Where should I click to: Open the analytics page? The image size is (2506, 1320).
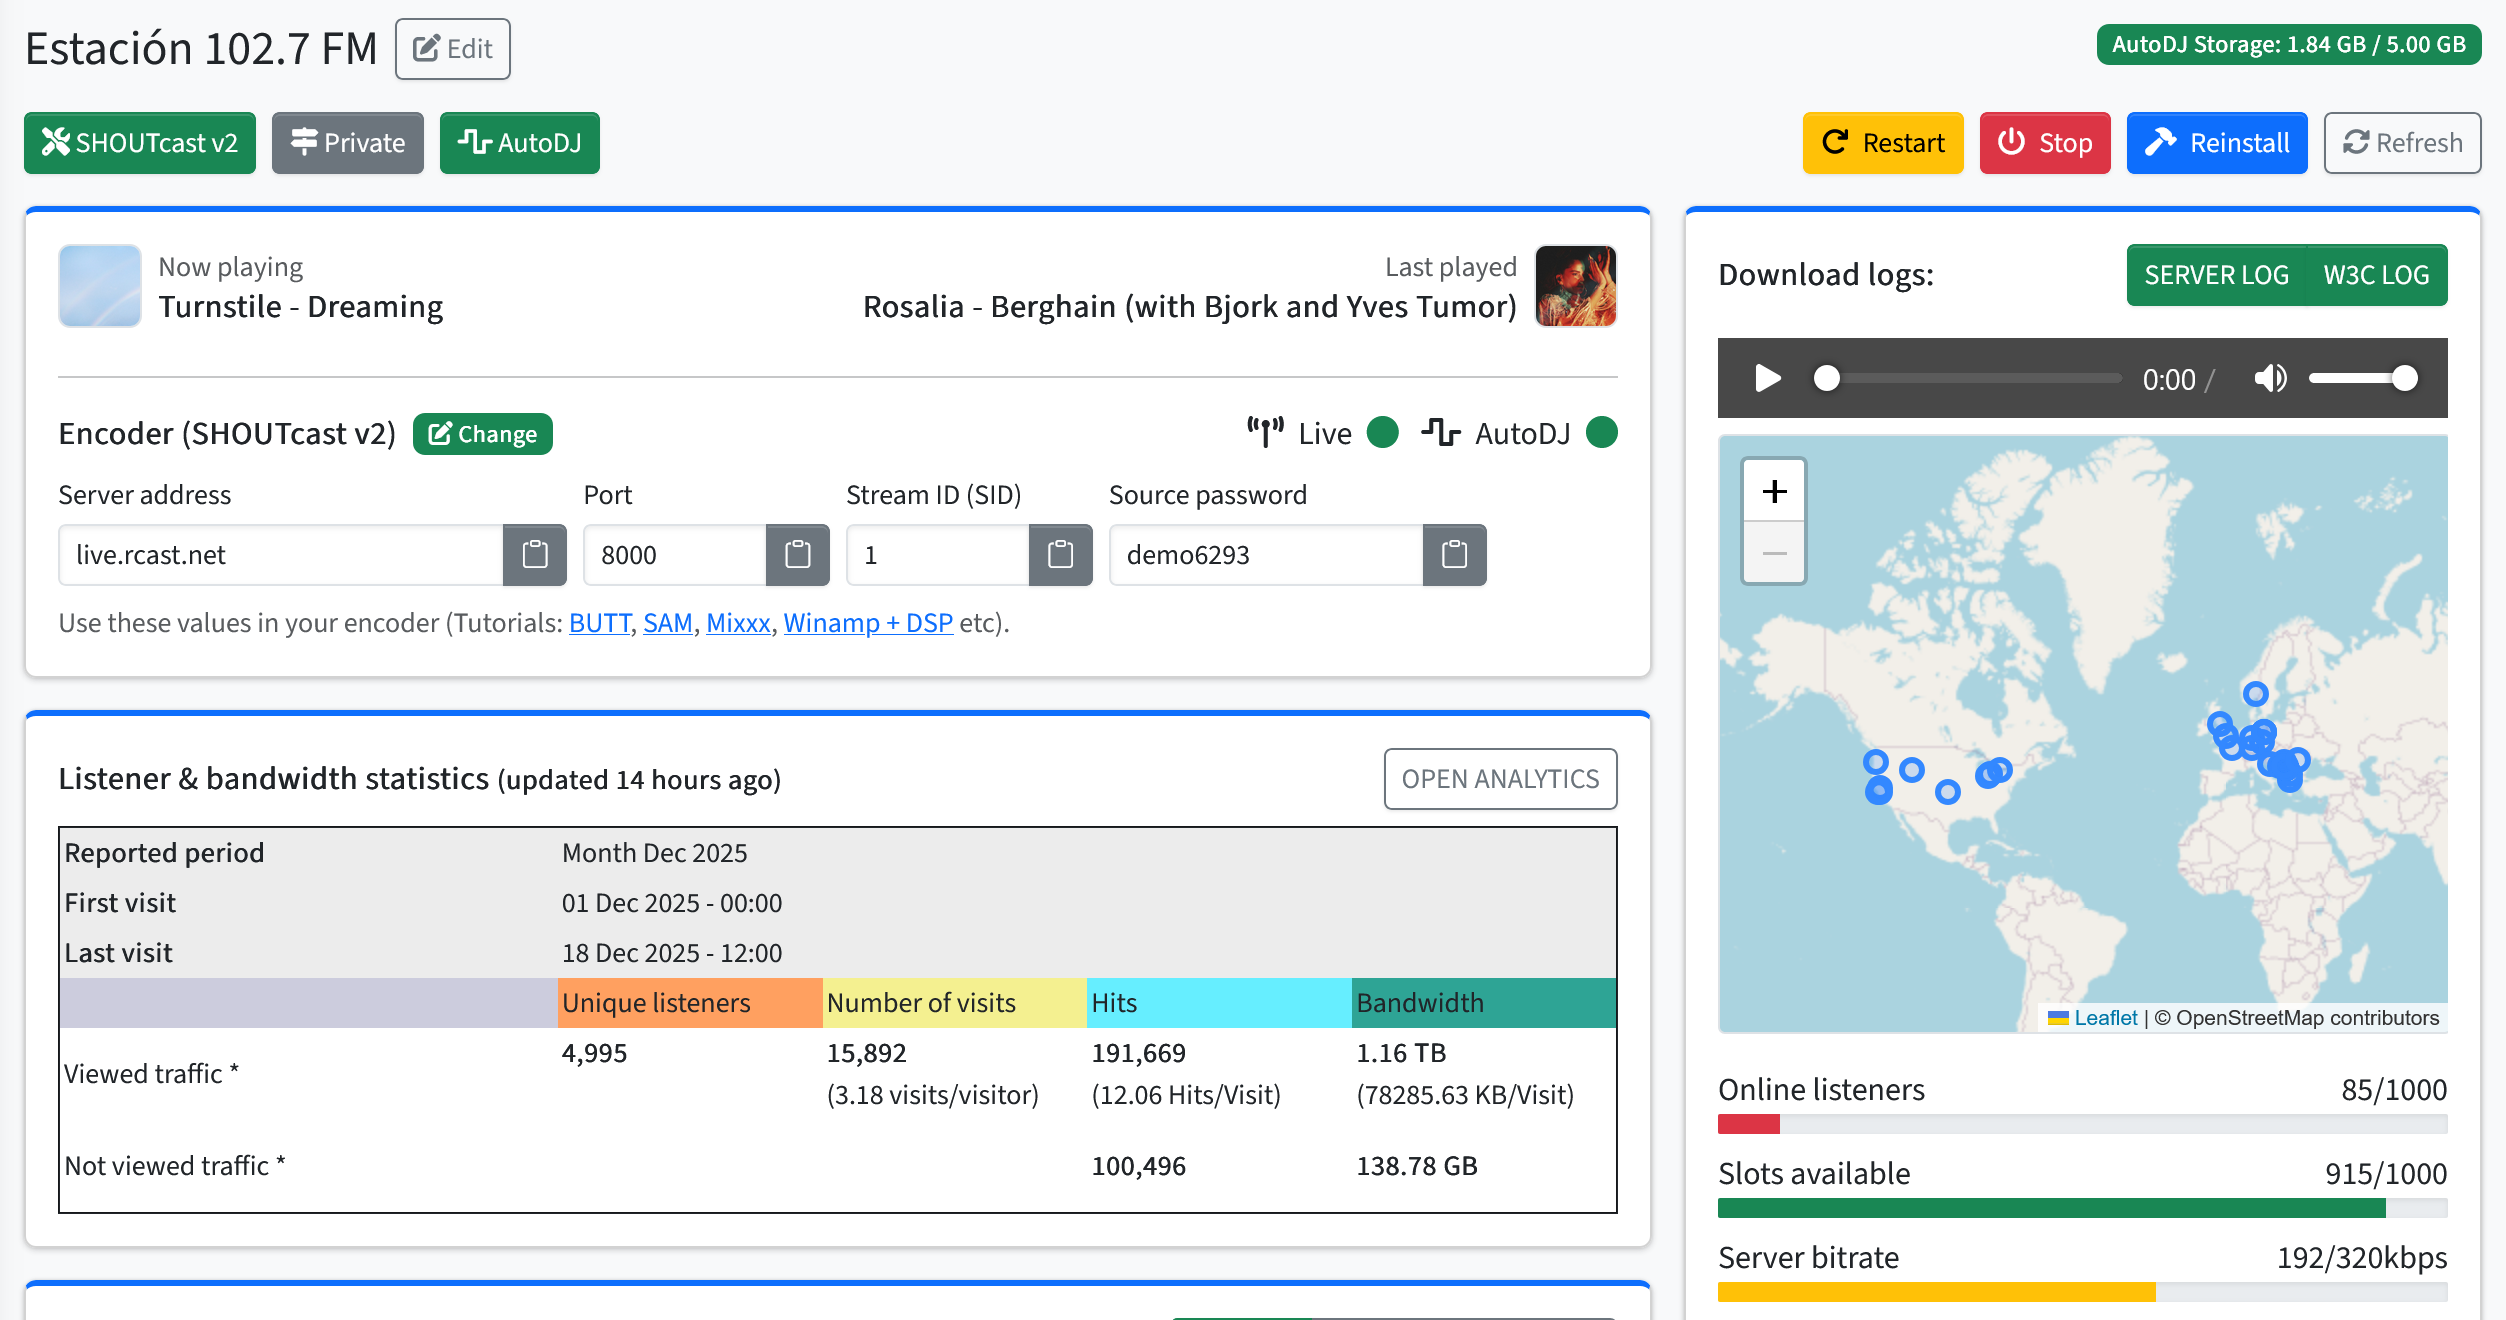pyautogui.click(x=1500, y=779)
